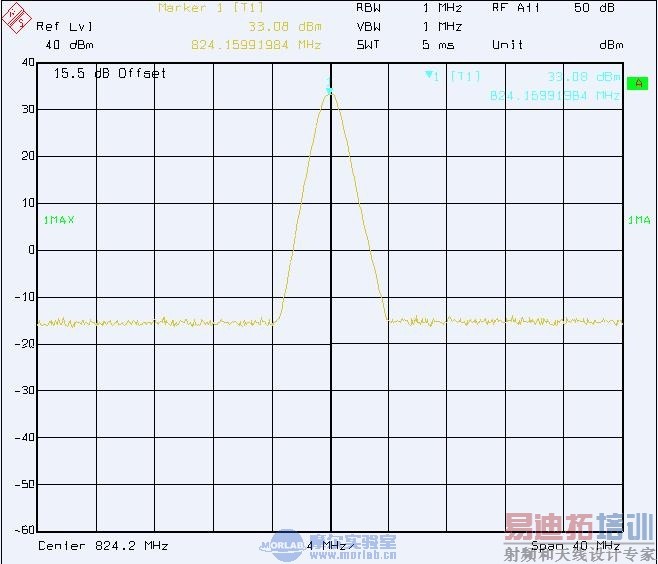Viewport: 658px width, 564px height.
Task: Click cyan 824.15991984 MHz marker frequency
Action: [x=555, y=96]
